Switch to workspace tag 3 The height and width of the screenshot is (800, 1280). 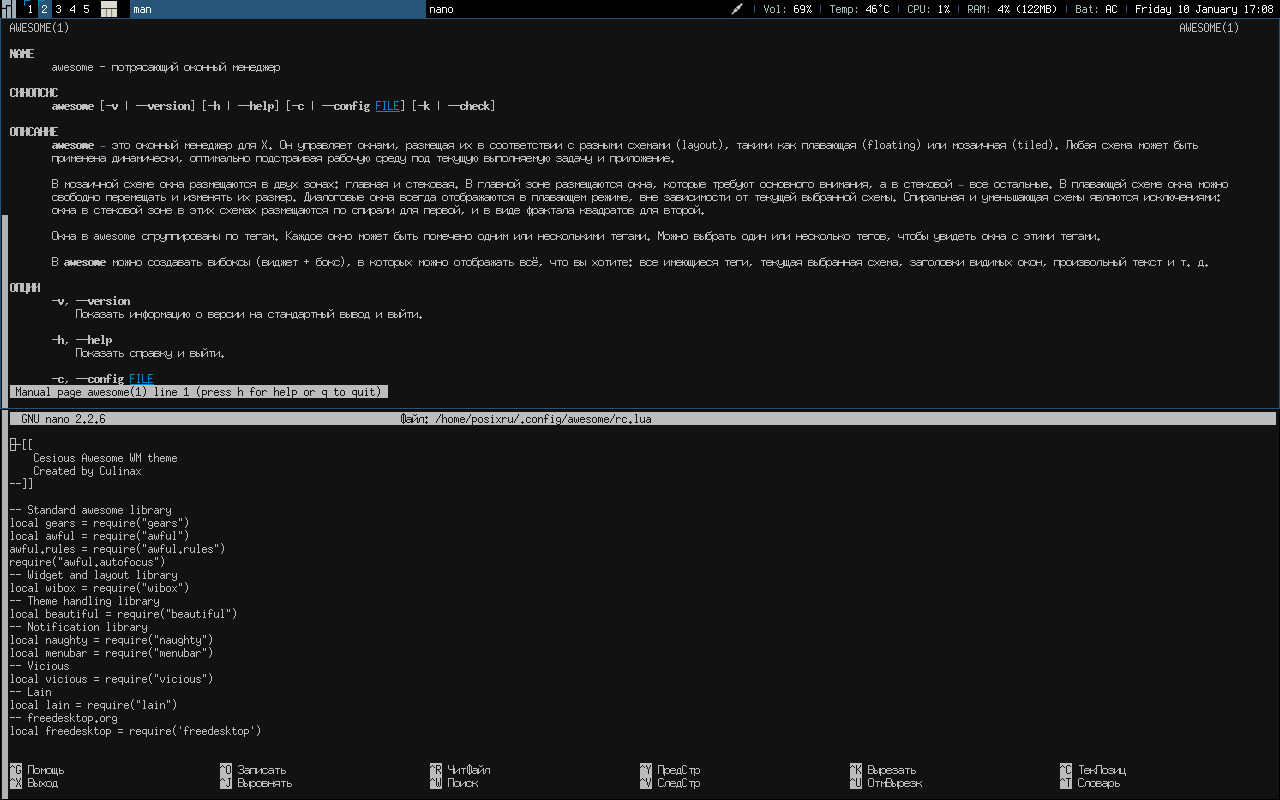[x=58, y=9]
